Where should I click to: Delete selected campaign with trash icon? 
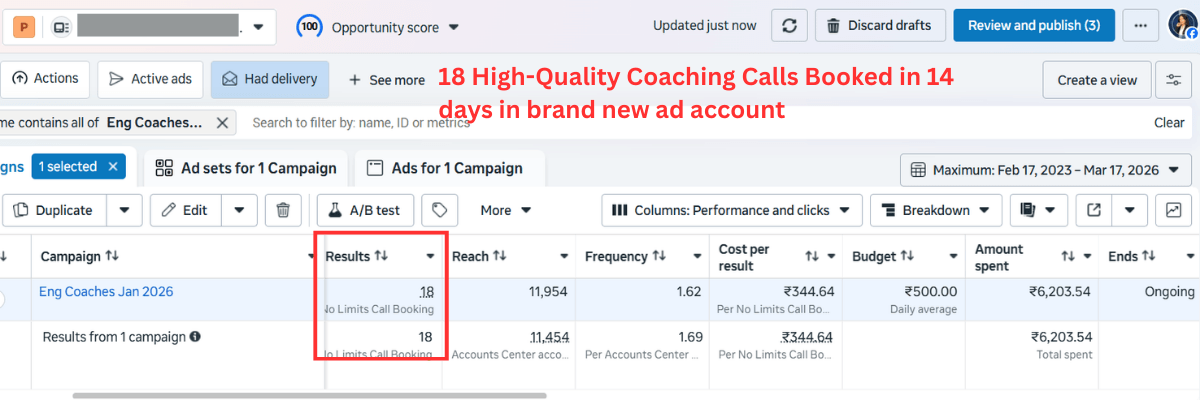(x=283, y=210)
